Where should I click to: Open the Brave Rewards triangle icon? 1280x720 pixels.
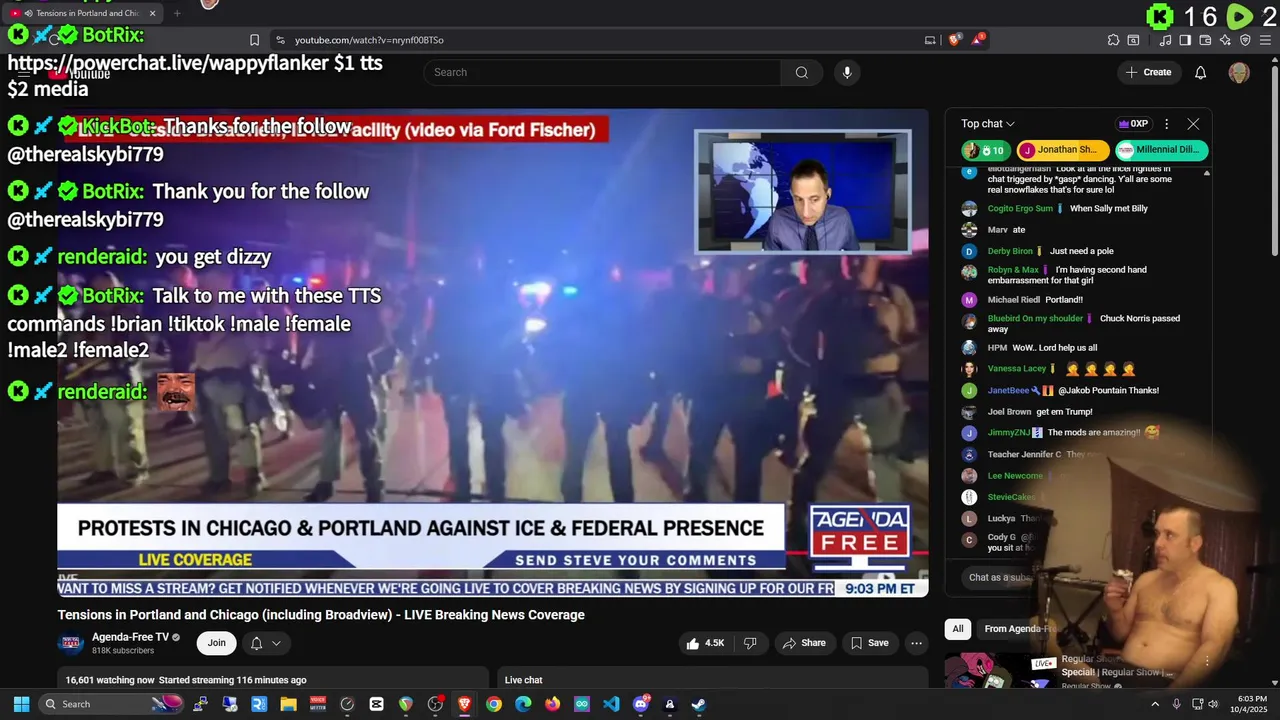click(x=977, y=40)
